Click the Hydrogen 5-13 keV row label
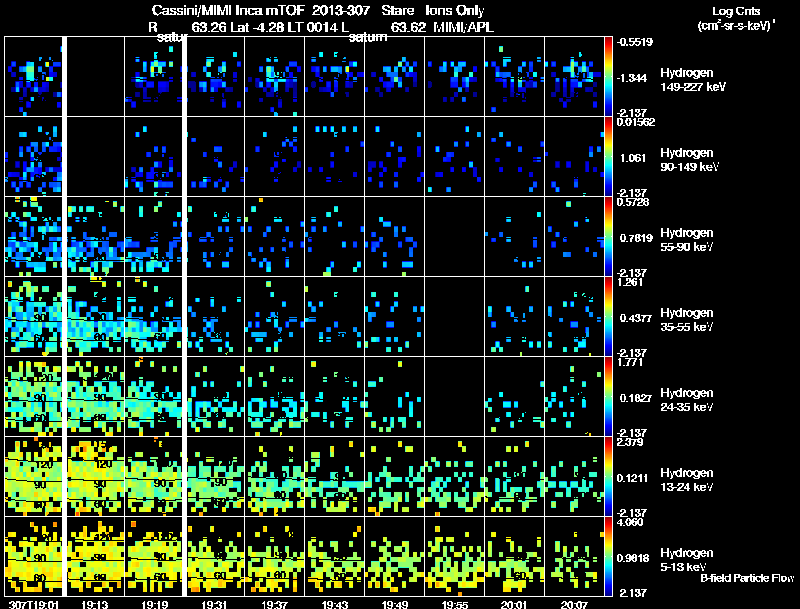 point(687,560)
